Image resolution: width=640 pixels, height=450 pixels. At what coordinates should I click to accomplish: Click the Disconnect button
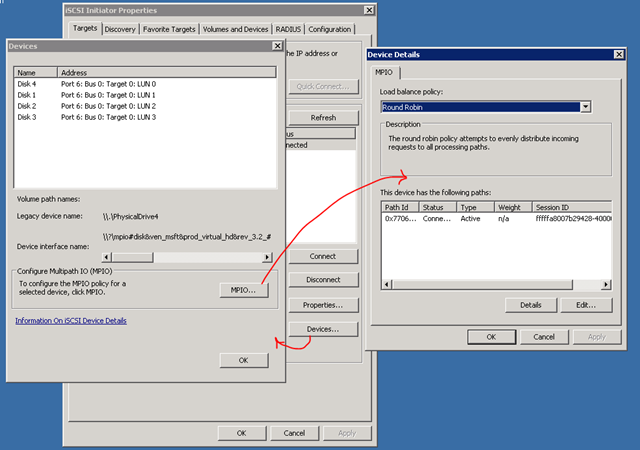pos(323,280)
